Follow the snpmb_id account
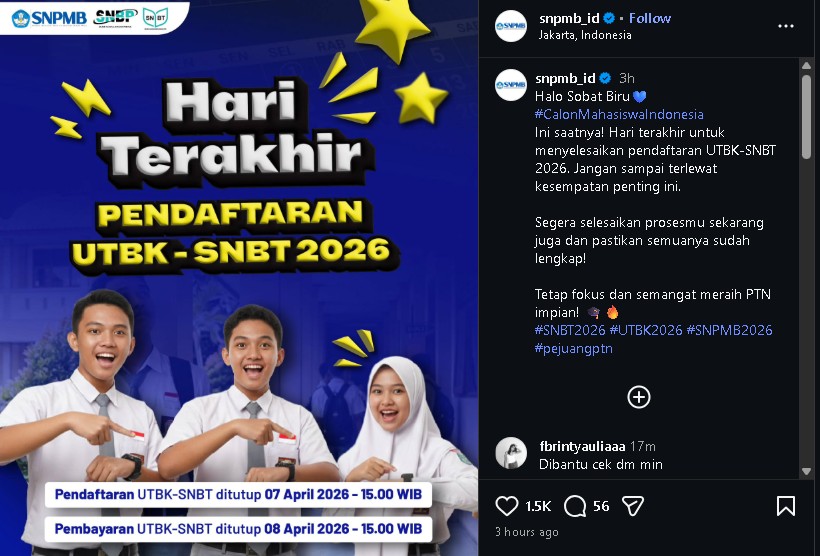Image resolution: width=820 pixels, height=556 pixels. click(x=650, y=18)
